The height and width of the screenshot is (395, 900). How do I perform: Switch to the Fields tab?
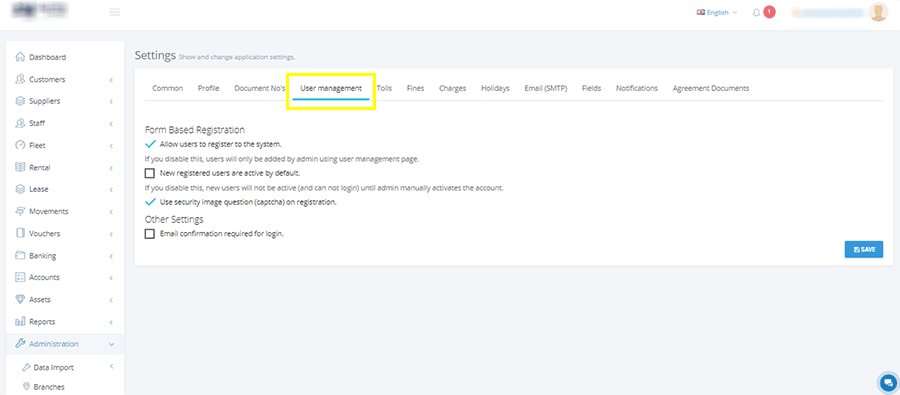592,88
